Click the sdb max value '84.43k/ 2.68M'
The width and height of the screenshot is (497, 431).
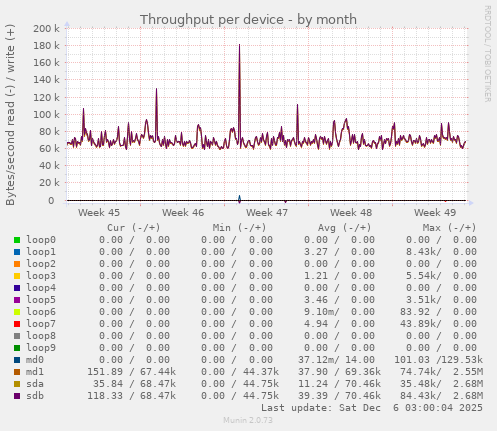[441, 396]
